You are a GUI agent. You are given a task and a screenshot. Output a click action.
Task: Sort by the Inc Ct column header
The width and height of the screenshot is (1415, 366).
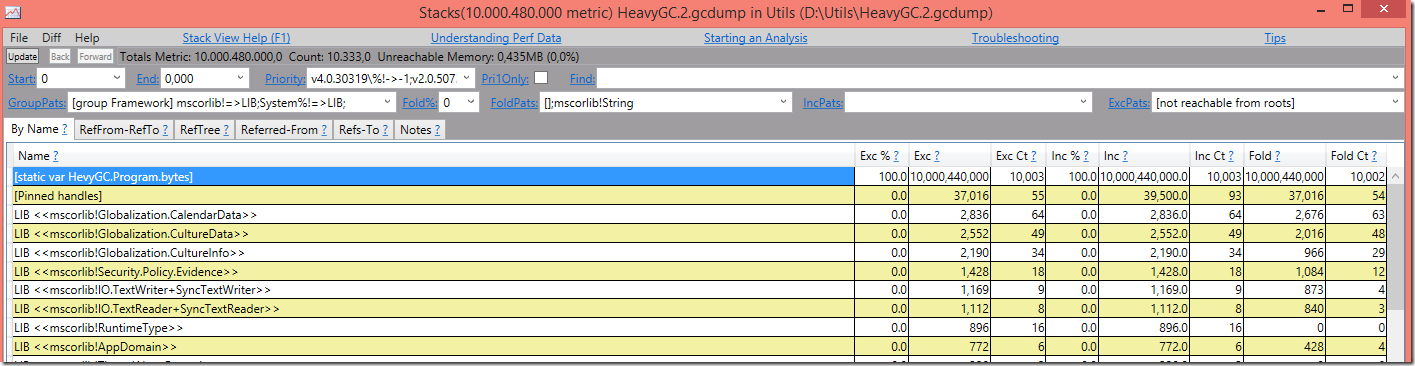tap(1209, 156)
